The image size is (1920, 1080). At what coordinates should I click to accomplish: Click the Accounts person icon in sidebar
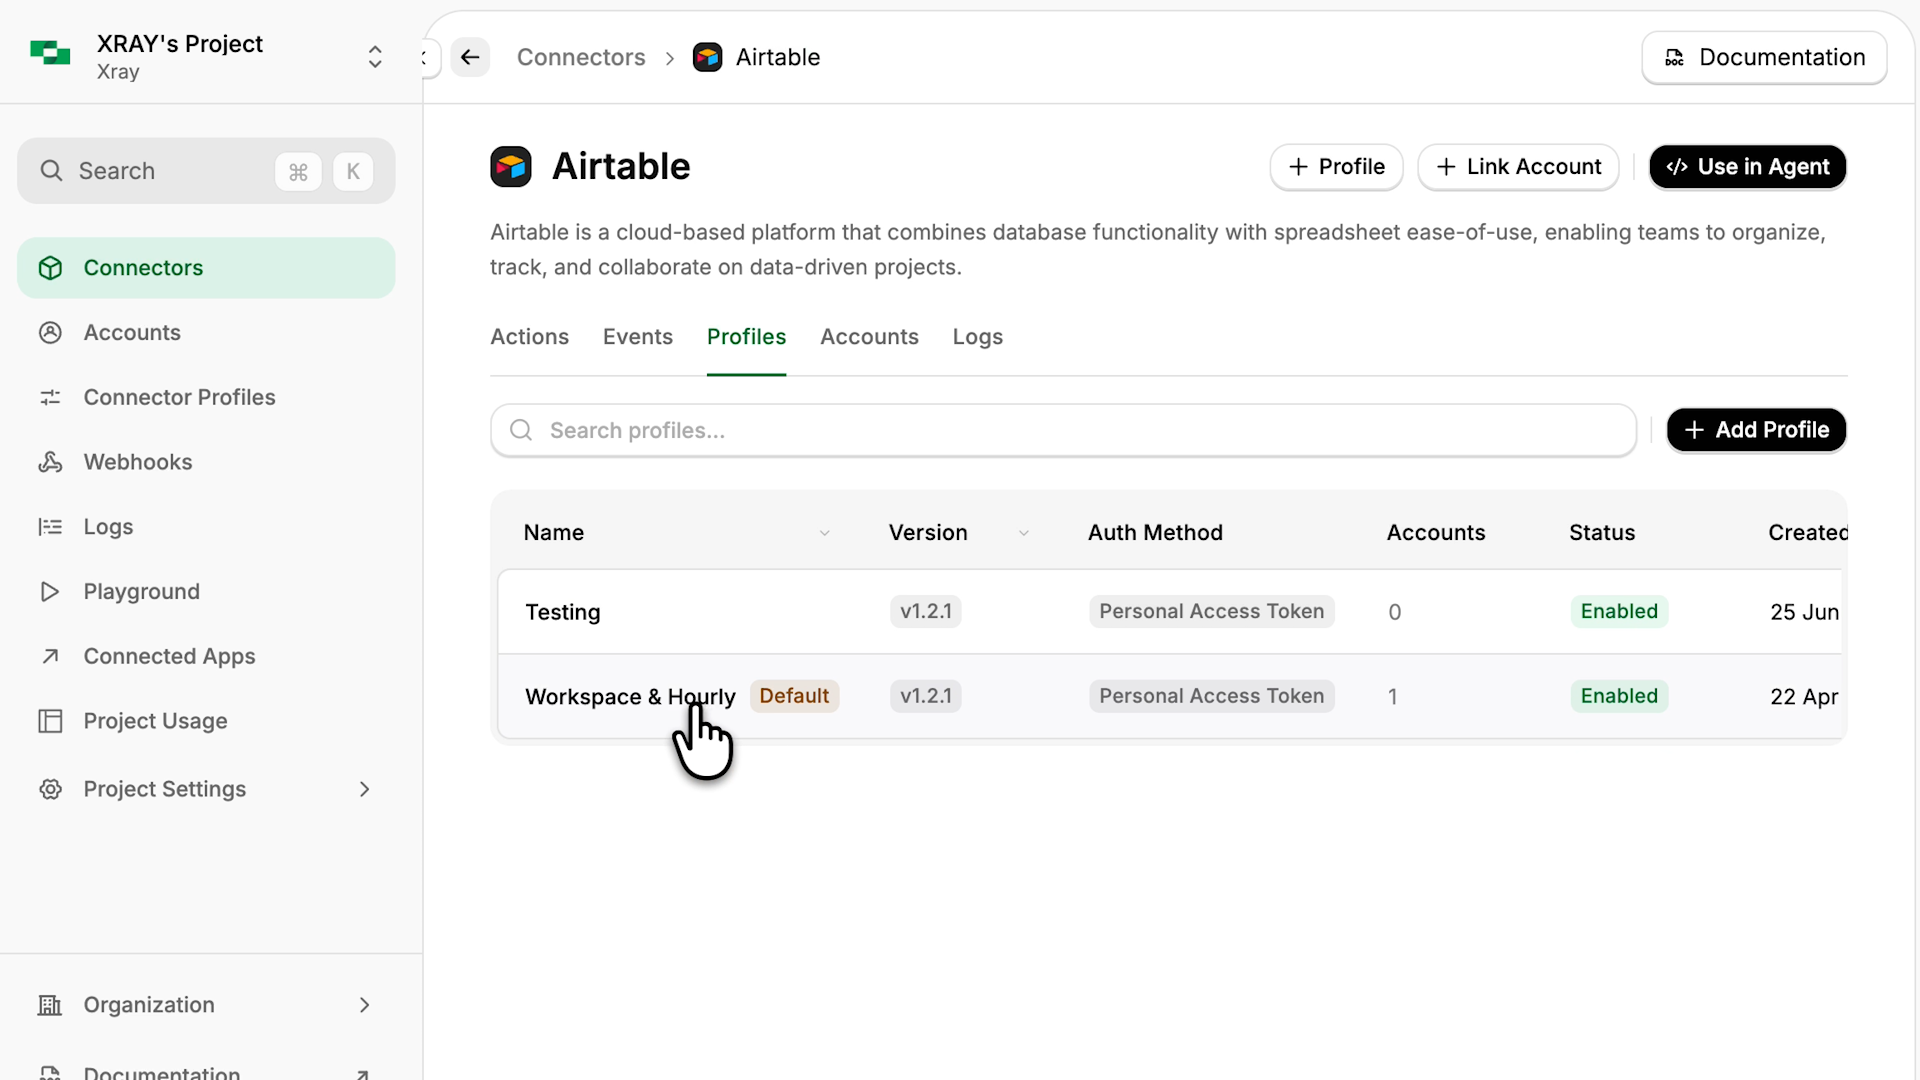click(50, 333)
